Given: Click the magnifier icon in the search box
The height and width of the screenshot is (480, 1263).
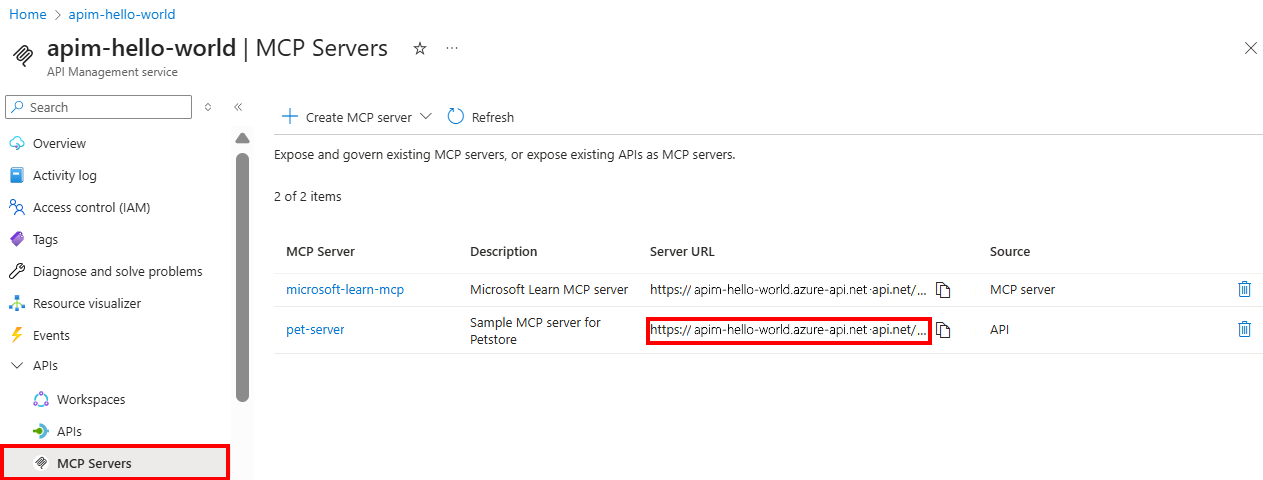Looking at the screenshot, I should click(18, 107).
